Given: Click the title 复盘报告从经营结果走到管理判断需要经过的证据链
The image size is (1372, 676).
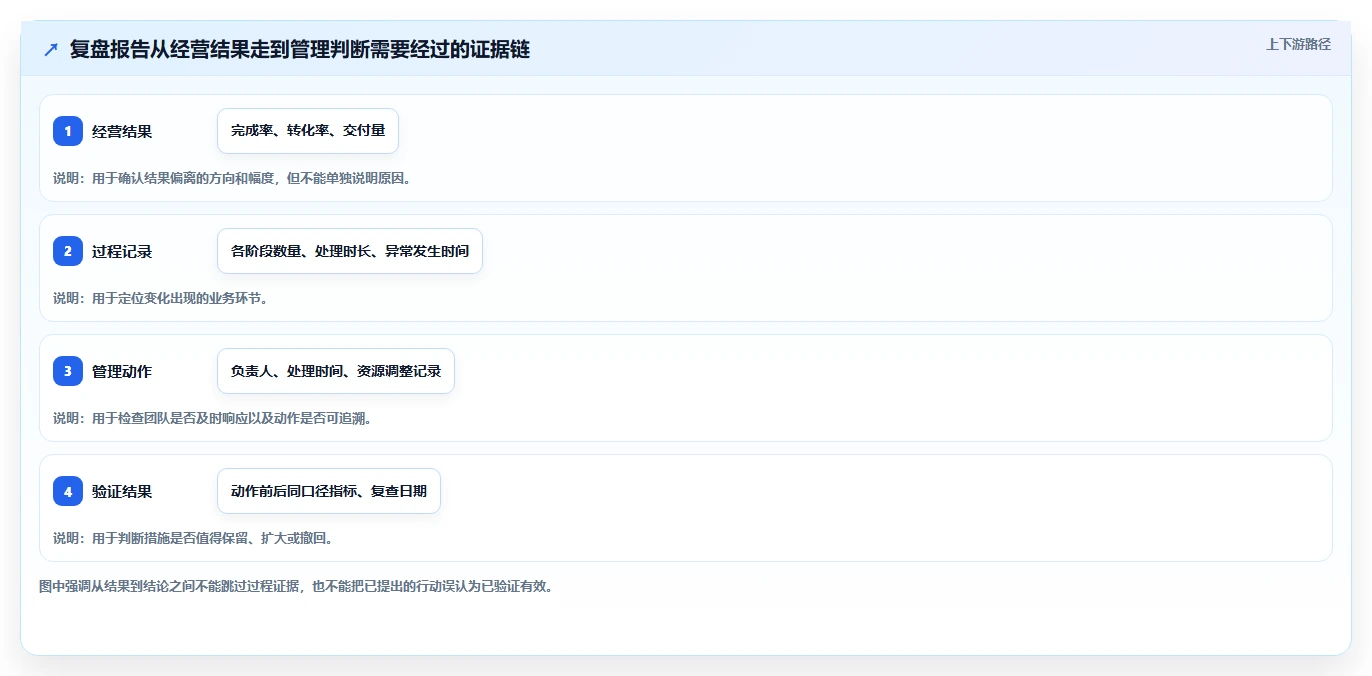Looking at the screenshot, I should click(300, 50).
